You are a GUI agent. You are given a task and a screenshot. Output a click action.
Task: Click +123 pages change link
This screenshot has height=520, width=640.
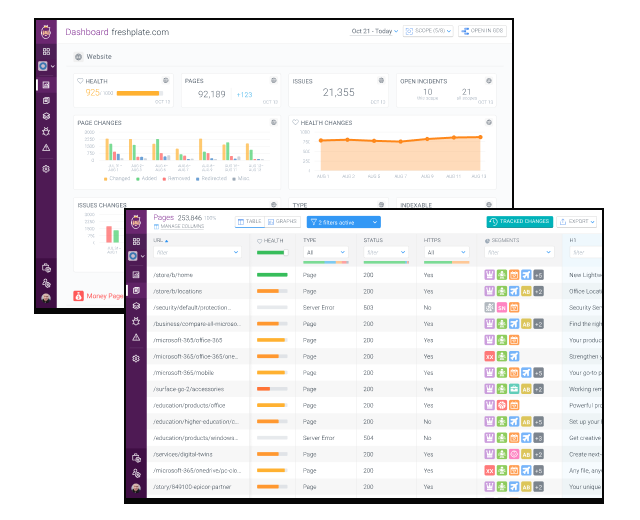244,95
